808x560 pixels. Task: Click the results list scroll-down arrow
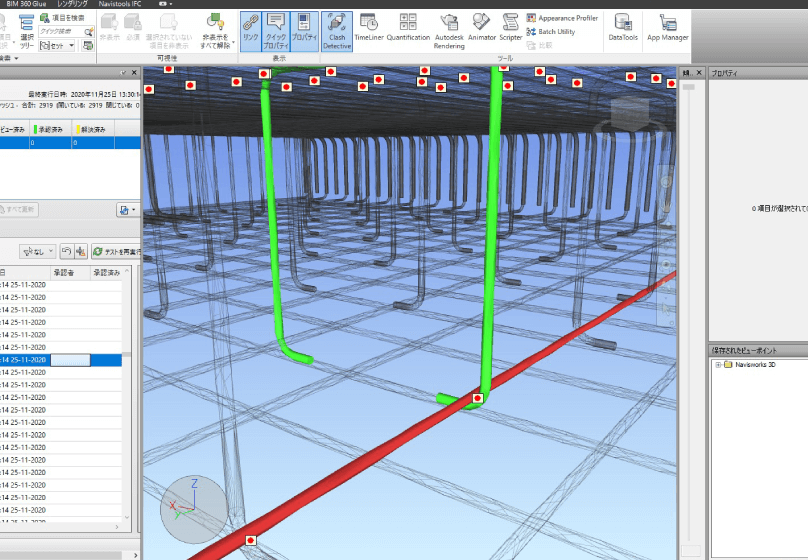127,517
